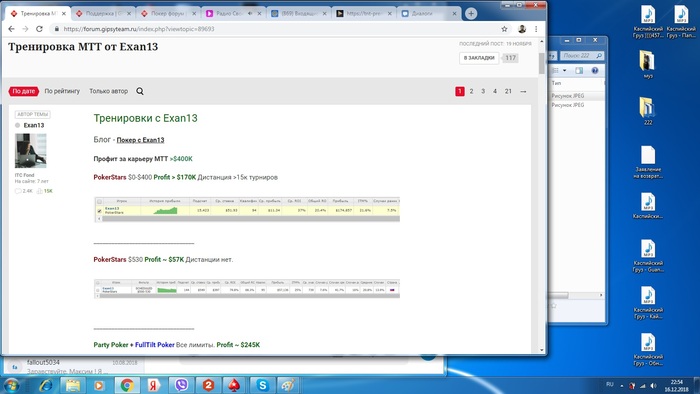
Task: Go to page 21 of the thread
Action: click(508, 91)
